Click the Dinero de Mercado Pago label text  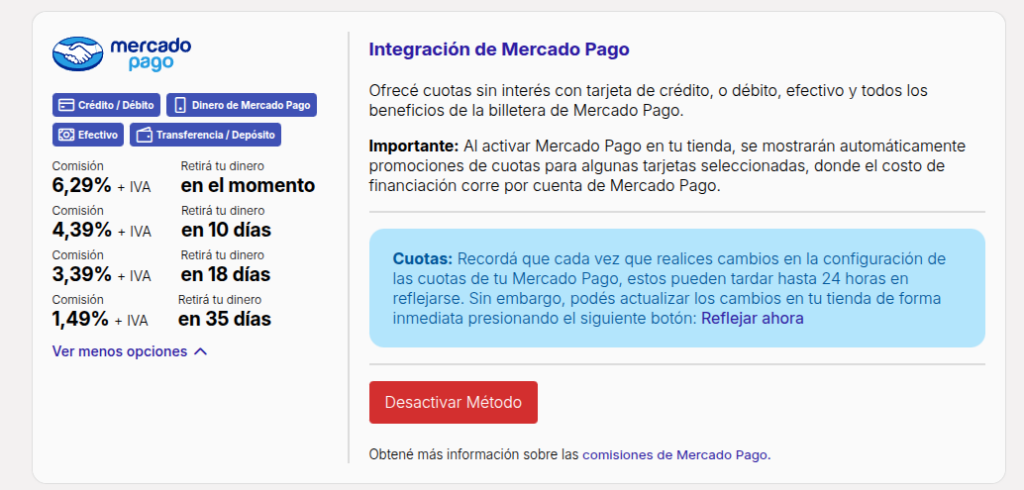(x=251, y=105)
